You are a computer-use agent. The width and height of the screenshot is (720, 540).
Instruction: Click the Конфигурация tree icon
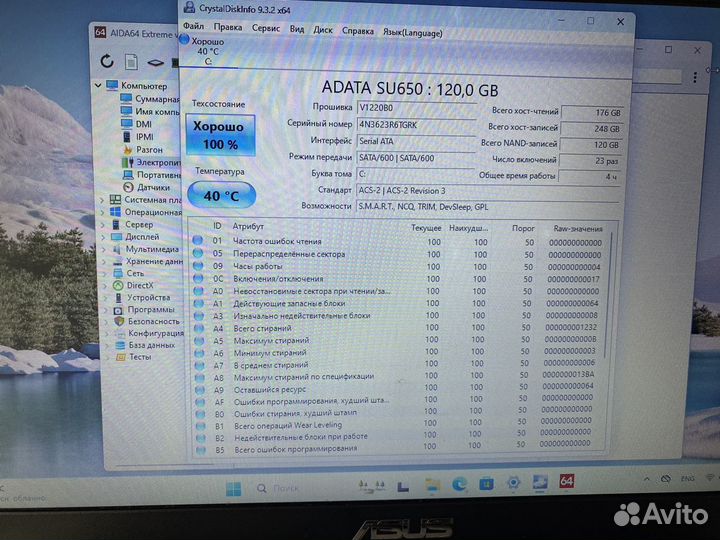tap(119, 333)
